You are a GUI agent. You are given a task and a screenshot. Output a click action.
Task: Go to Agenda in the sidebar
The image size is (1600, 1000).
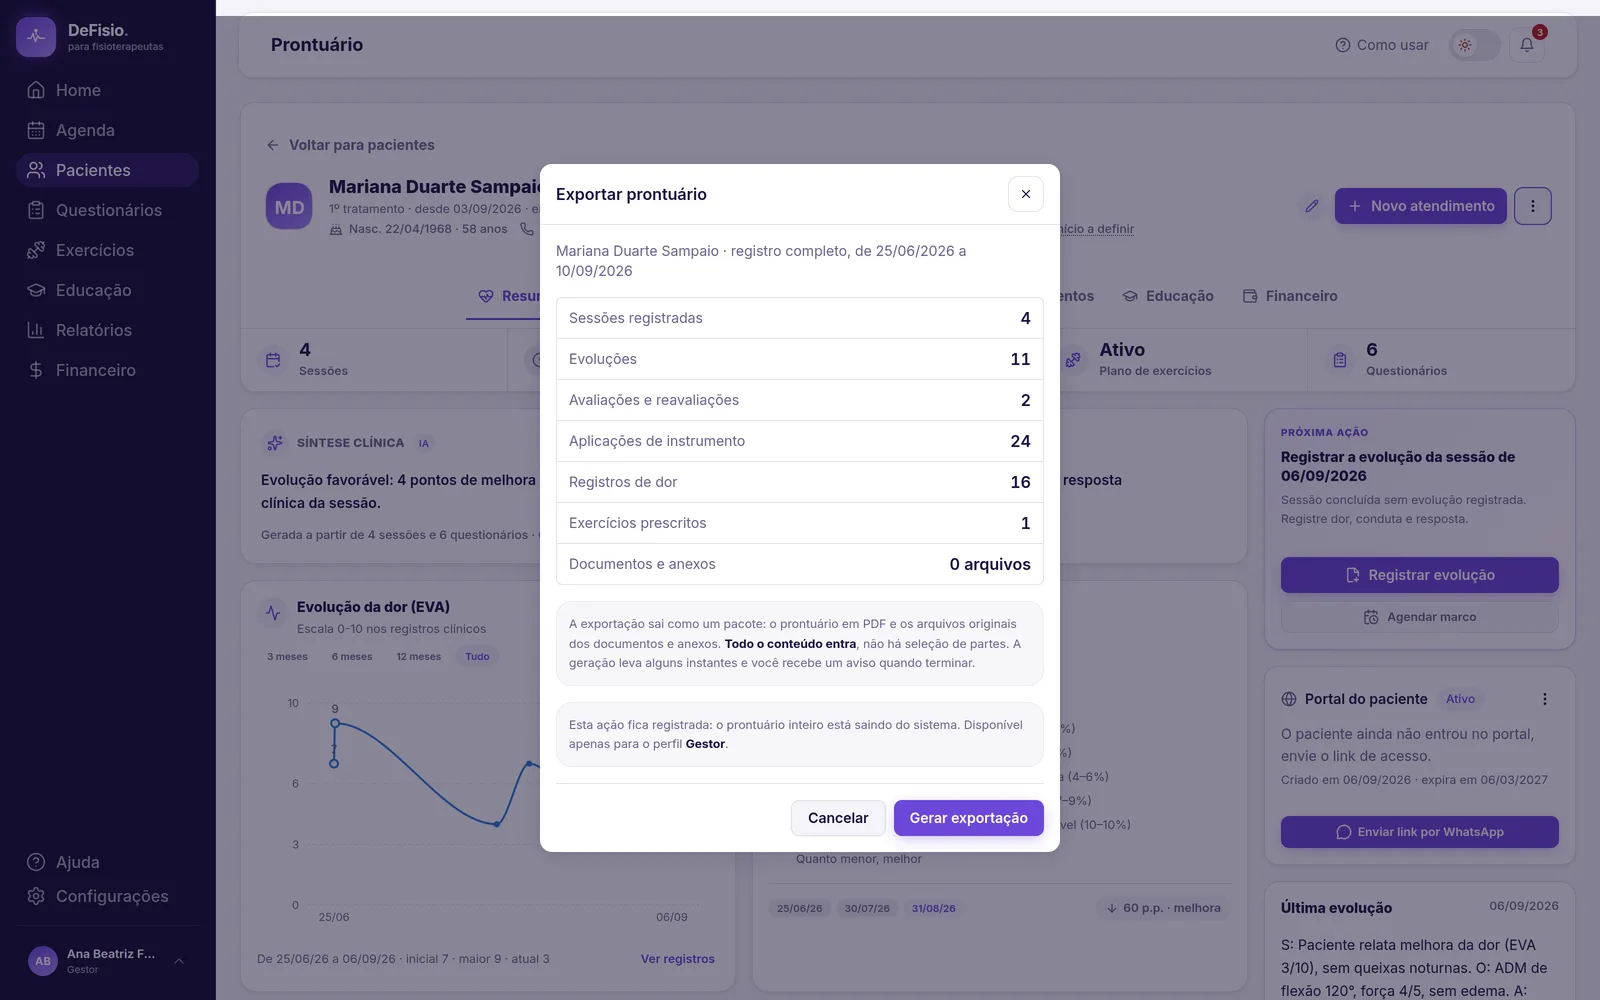pyautogui.click(x=107, y=130)
